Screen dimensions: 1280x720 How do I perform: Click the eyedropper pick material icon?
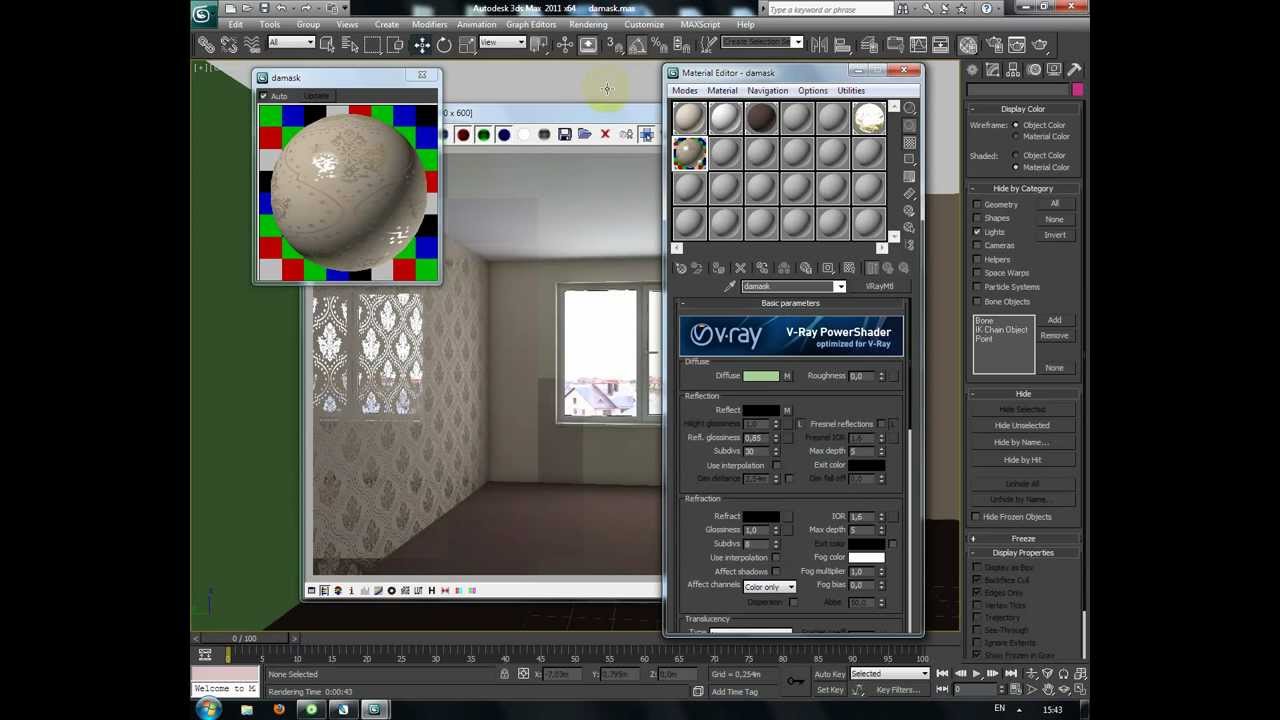click(x=730, y=287)
